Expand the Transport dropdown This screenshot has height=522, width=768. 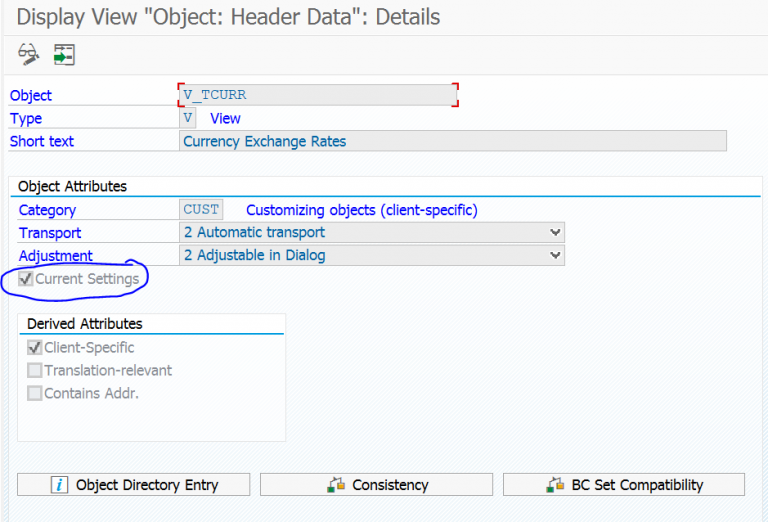click(556, 233)
